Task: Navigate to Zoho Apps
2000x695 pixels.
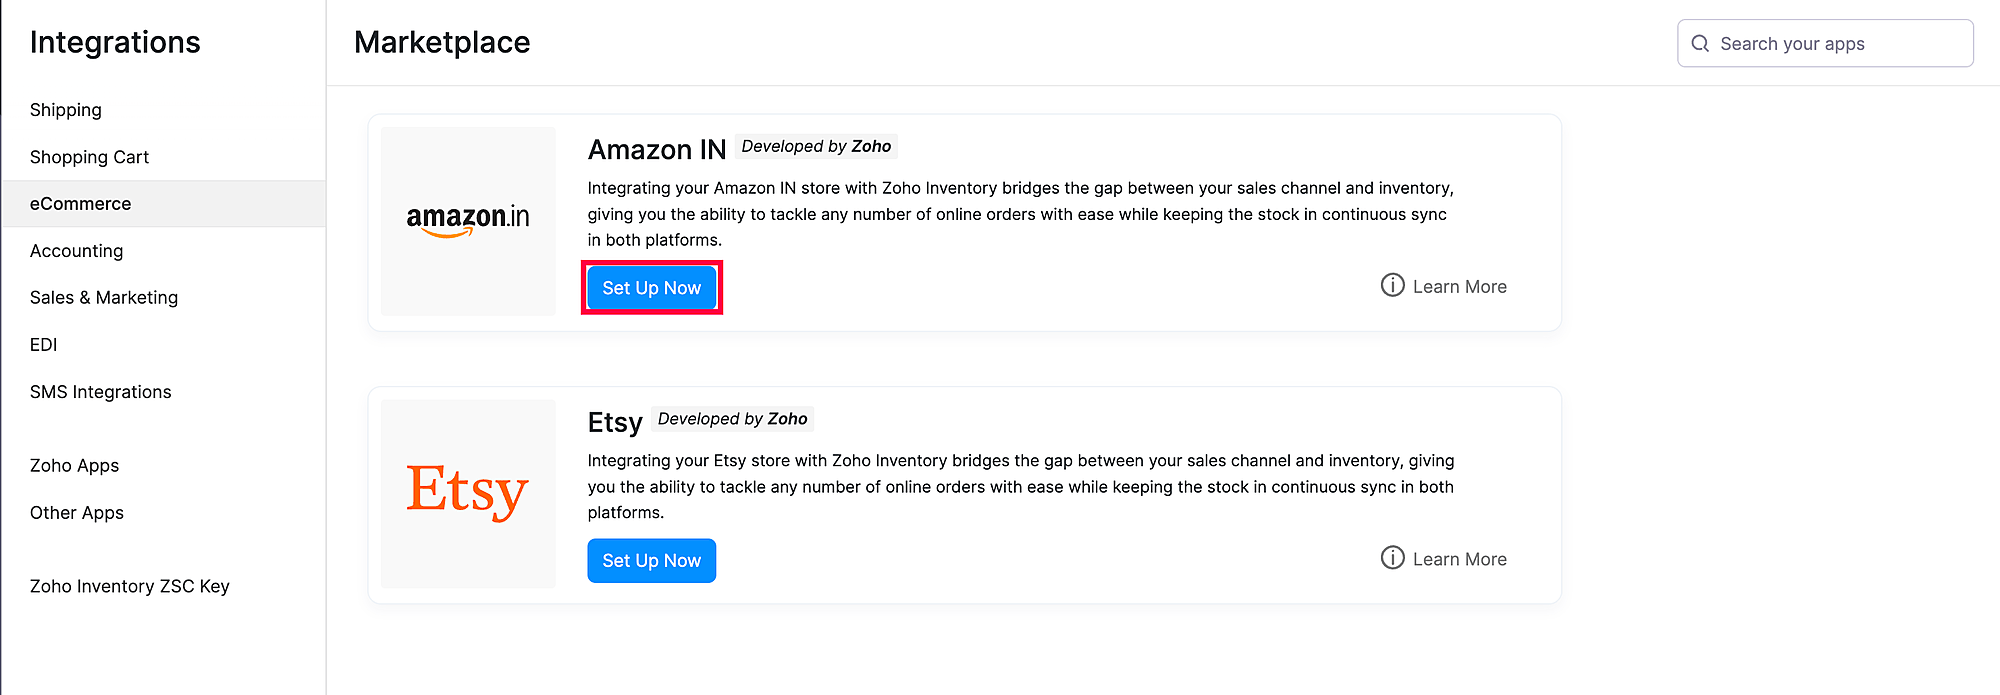Action: [x=74, y=466]
